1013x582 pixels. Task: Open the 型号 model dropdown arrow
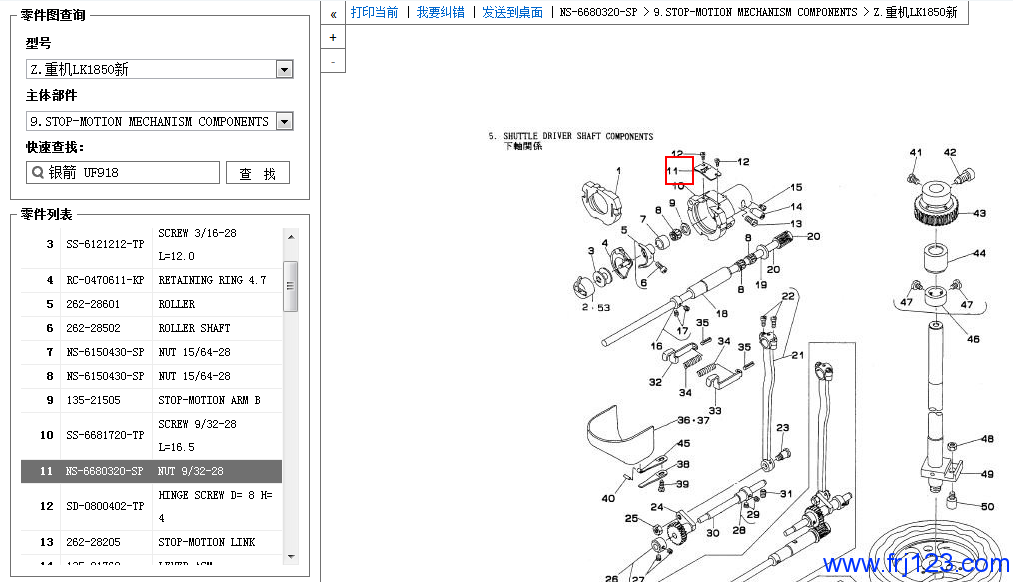[x=284, y=70]
